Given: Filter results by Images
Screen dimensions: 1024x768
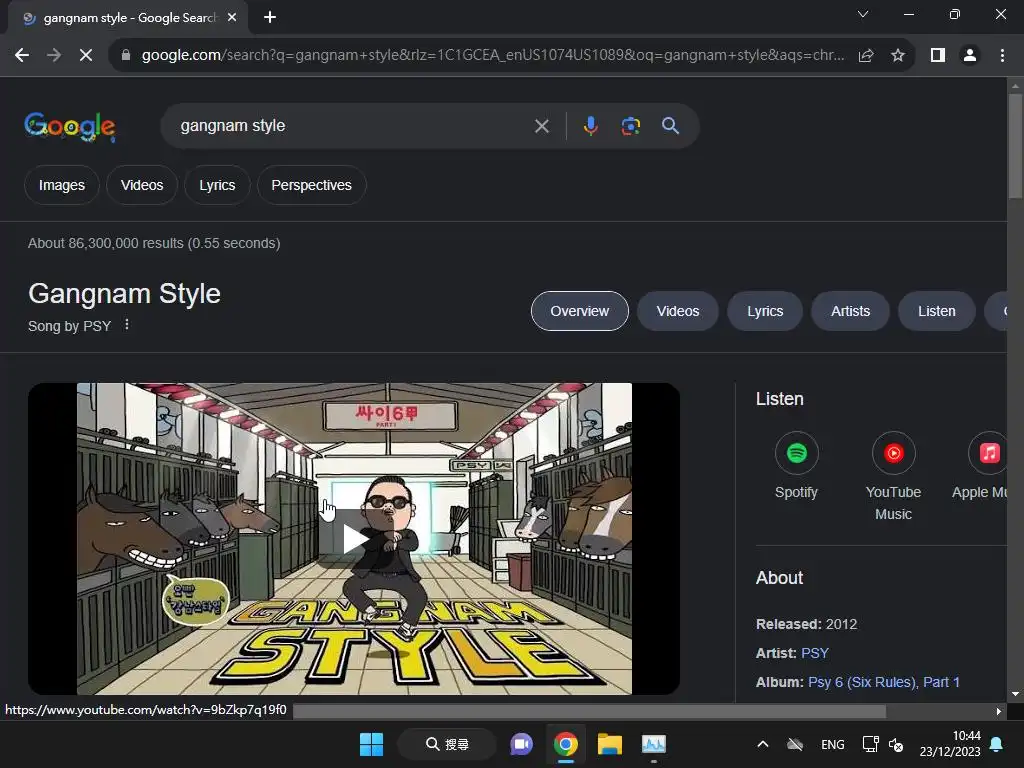Looking at the screenshot, I should (x=62, y=185).
